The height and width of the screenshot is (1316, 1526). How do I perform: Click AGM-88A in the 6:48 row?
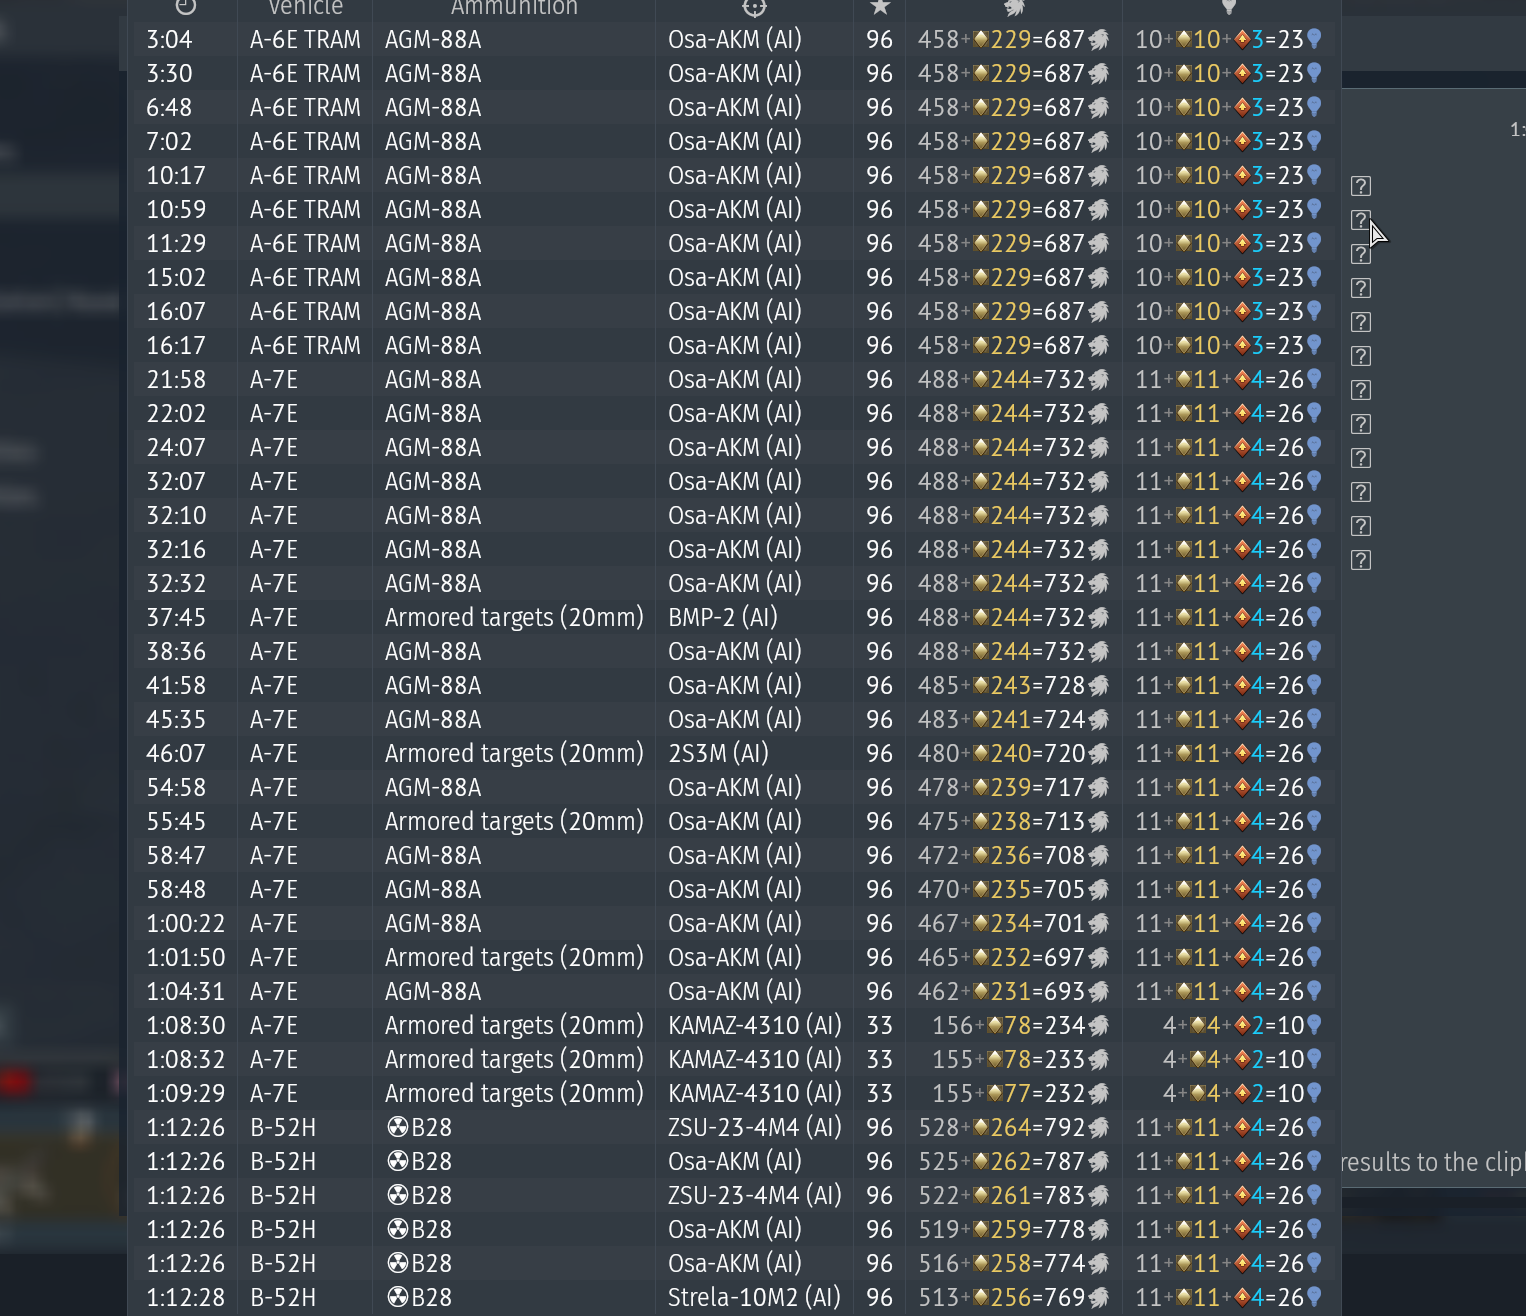(x=433, y=108)
